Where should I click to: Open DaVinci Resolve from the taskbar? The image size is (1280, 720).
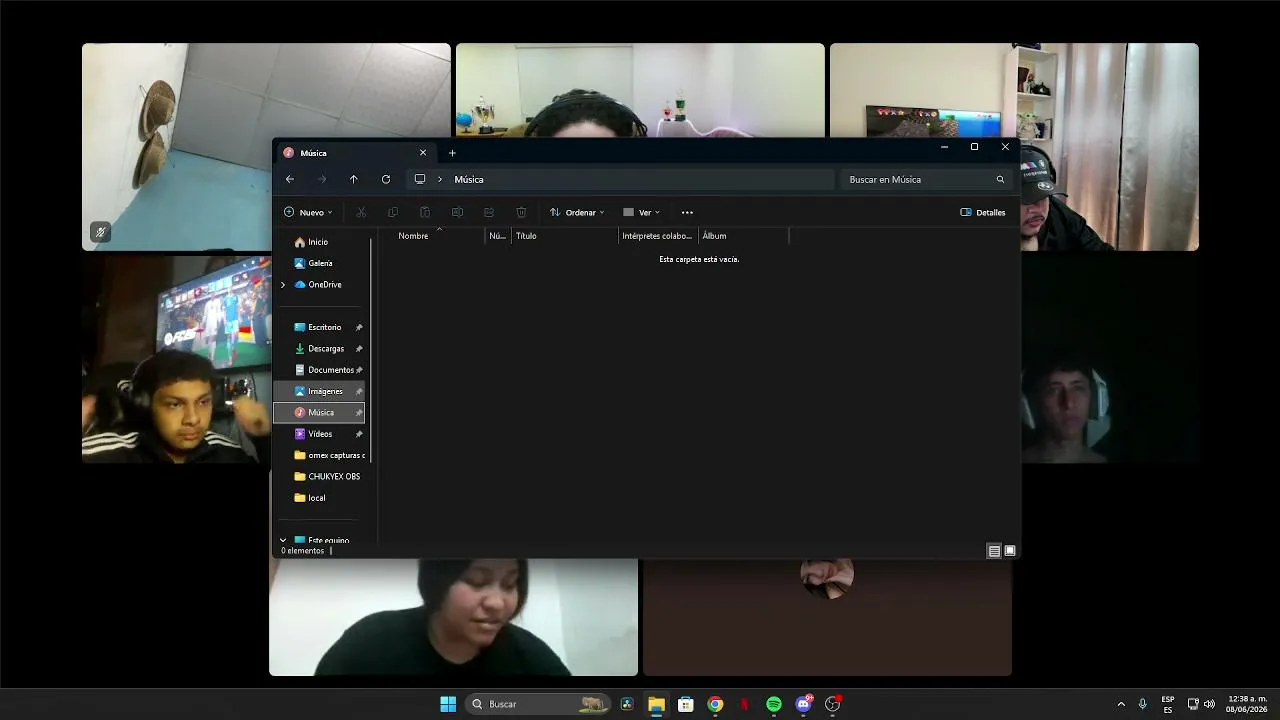point(627,704)
